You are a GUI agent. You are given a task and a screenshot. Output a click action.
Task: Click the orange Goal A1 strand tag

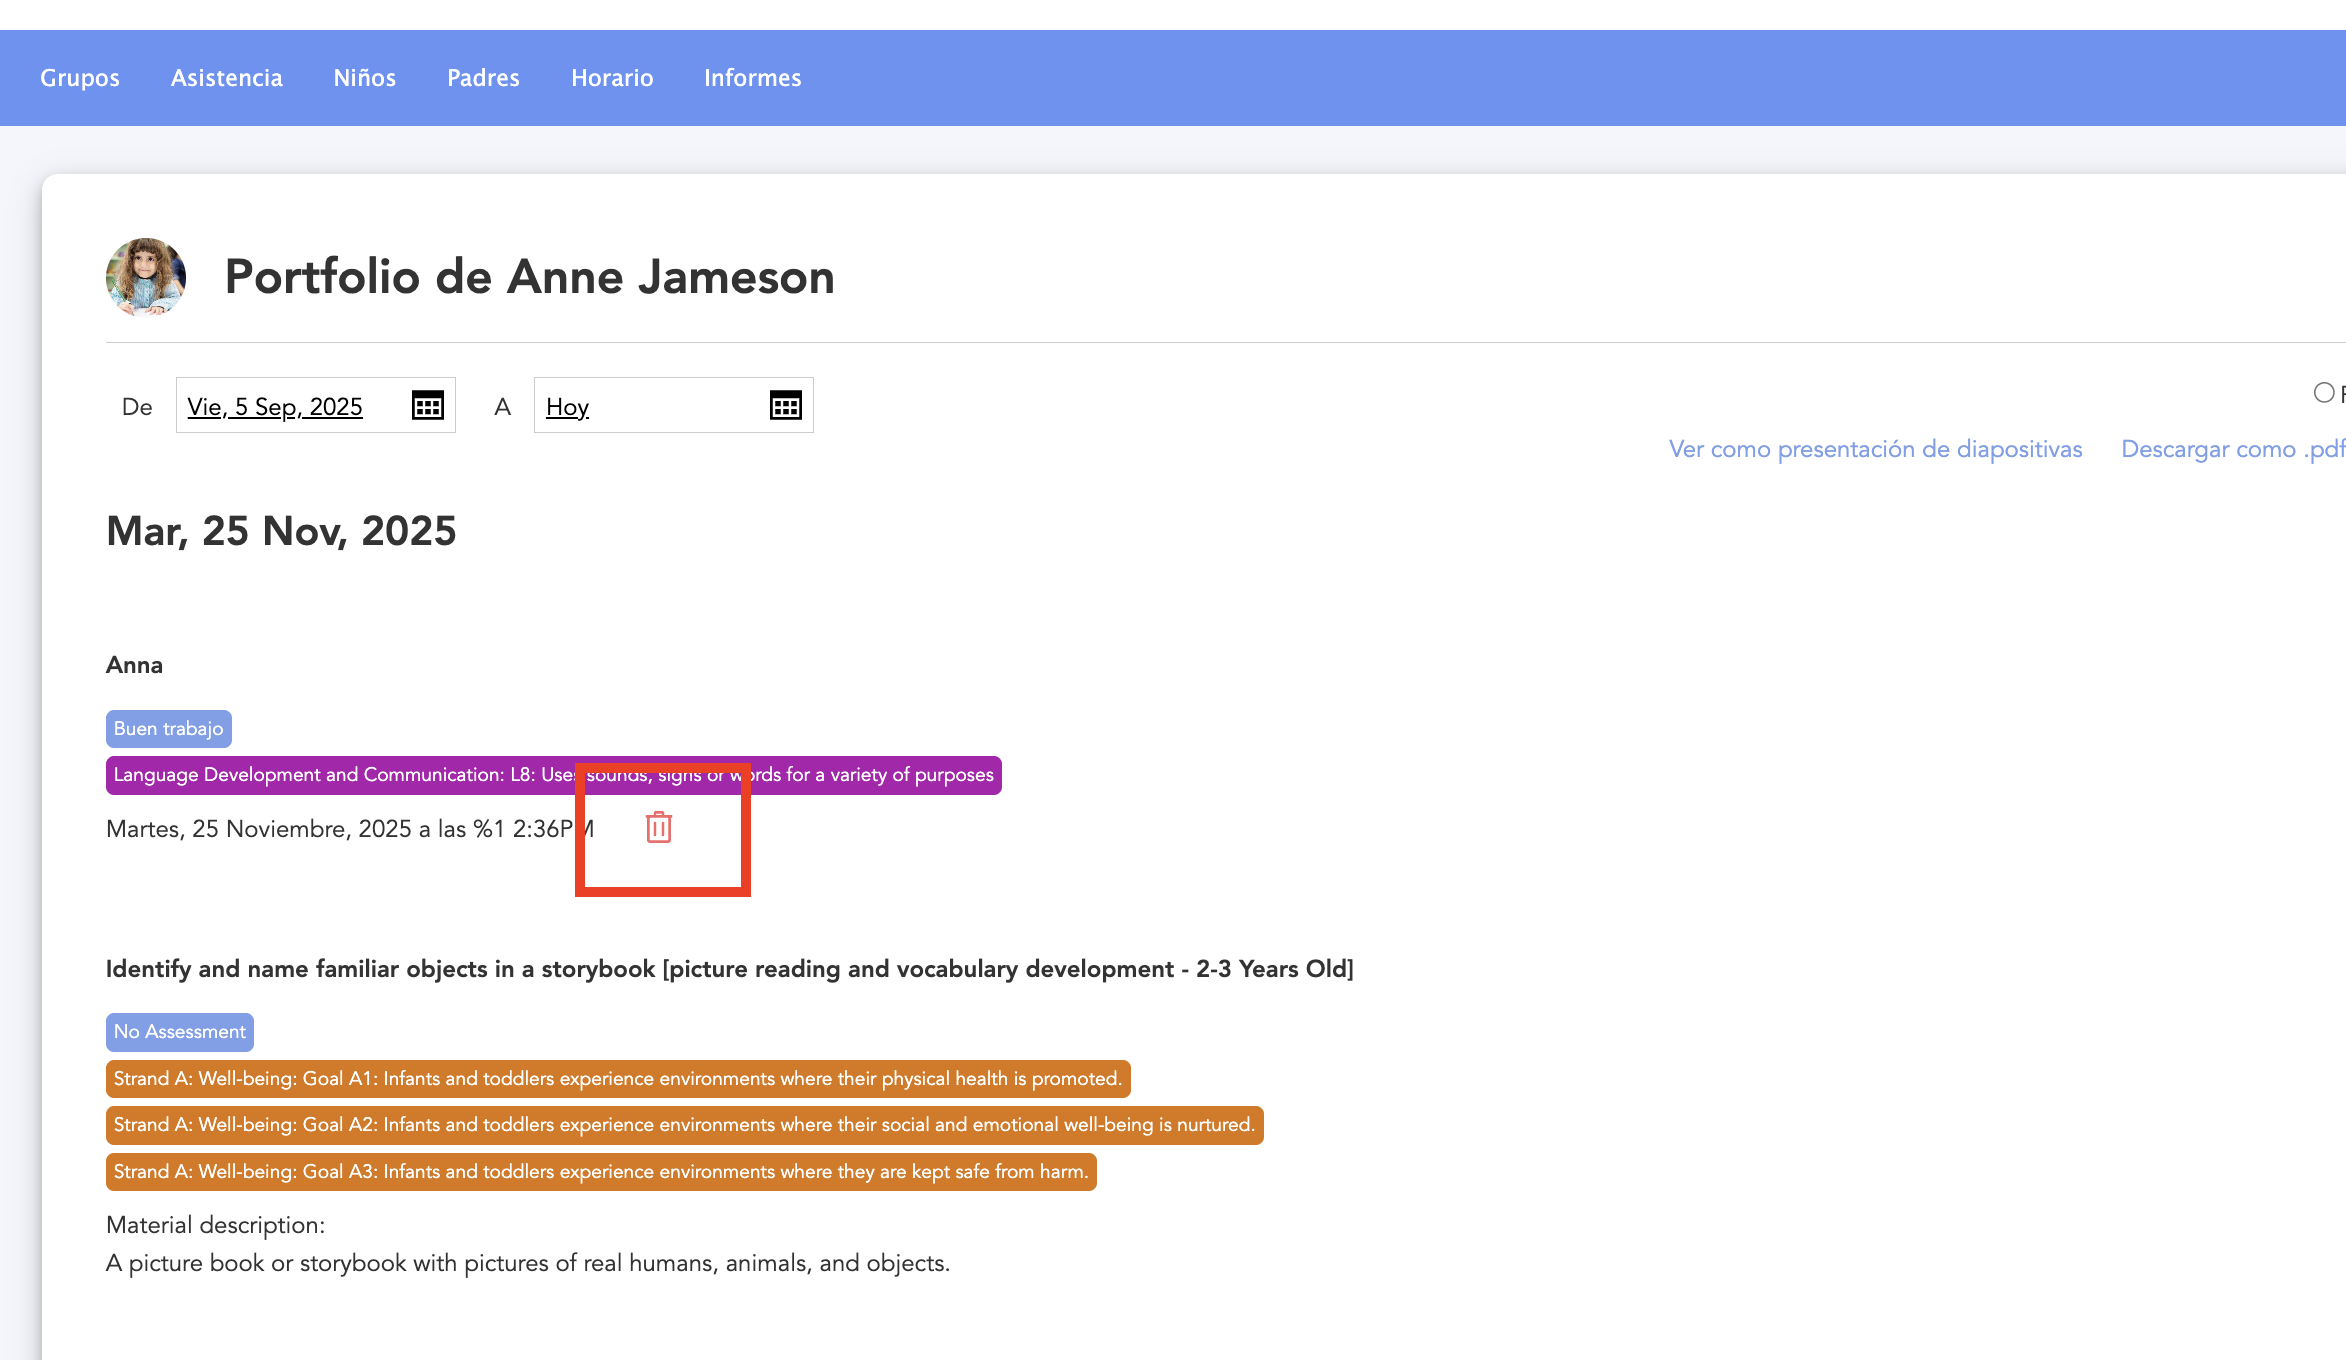click(x=618, y=1079)
